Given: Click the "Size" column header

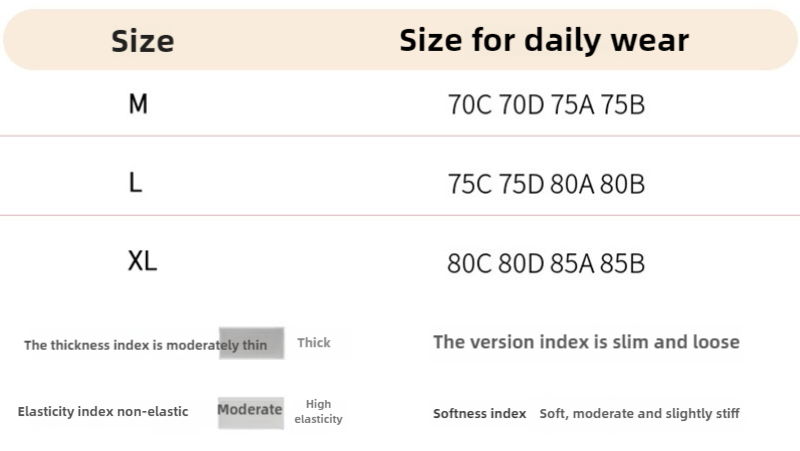Looking at the screenshot, I should [x=142, y=41].
